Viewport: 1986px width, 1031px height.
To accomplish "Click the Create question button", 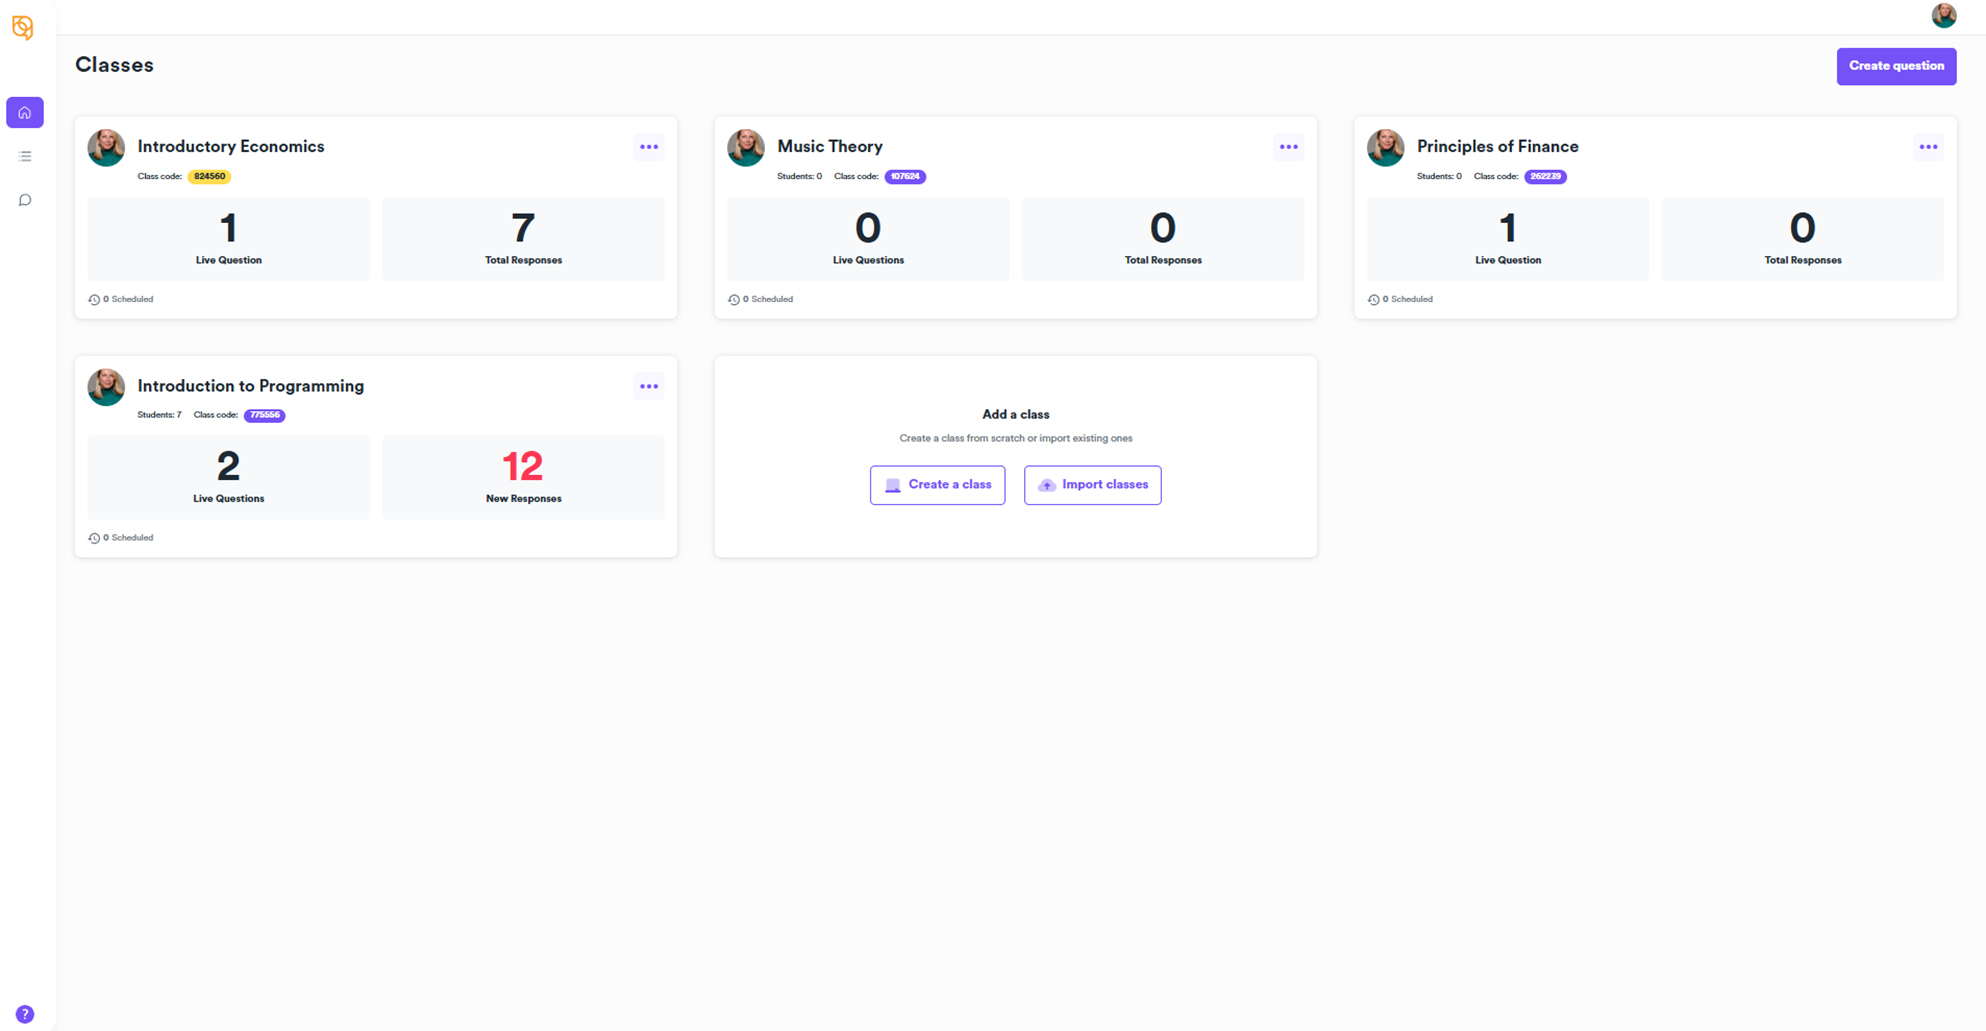I will point(1896,66).
